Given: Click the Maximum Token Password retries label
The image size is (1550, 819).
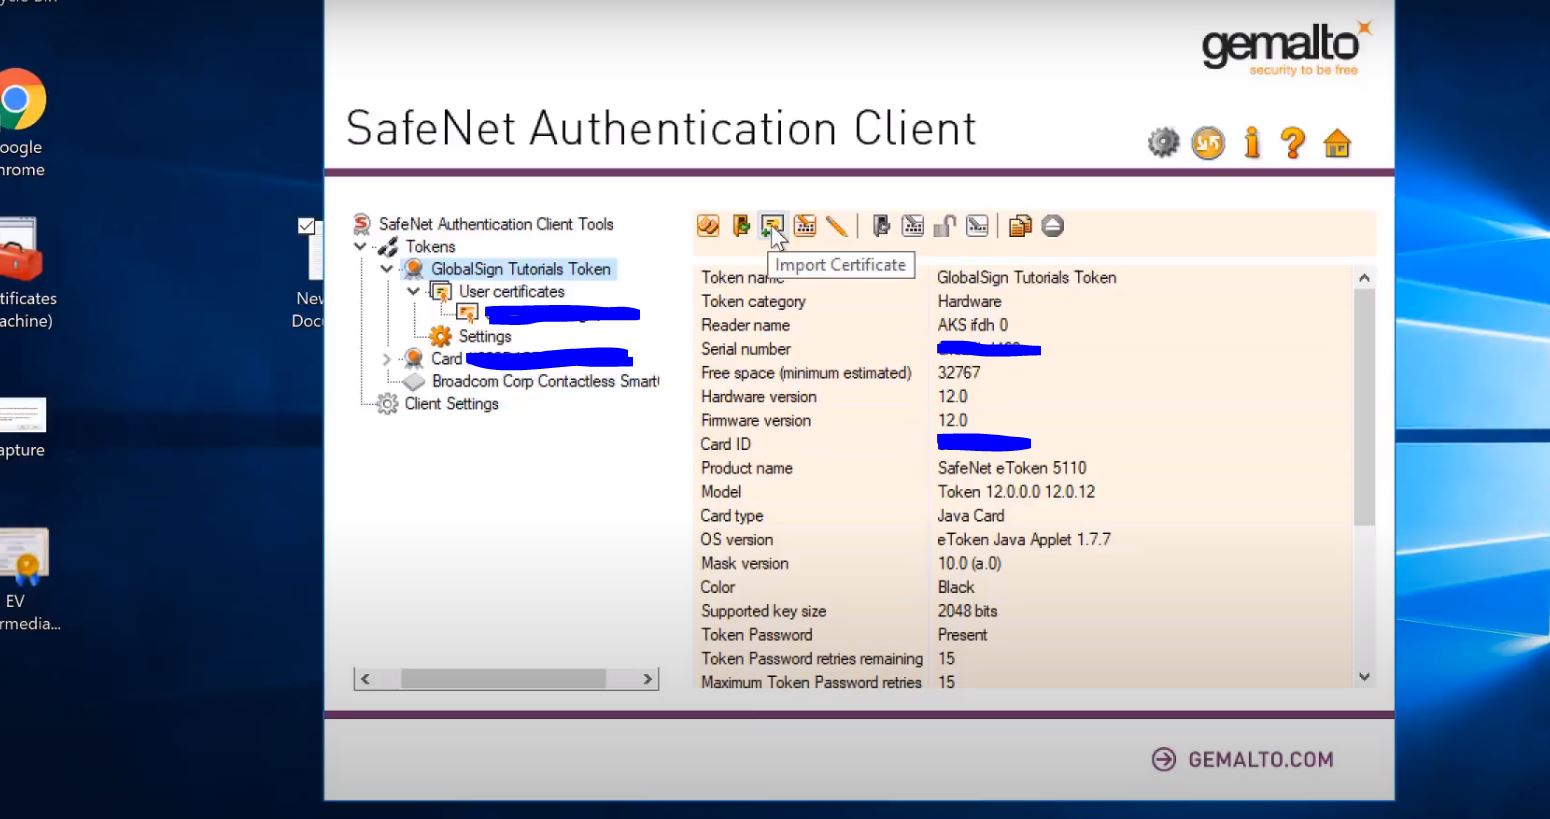Looking at the screenshot, I should click(811, 682).
